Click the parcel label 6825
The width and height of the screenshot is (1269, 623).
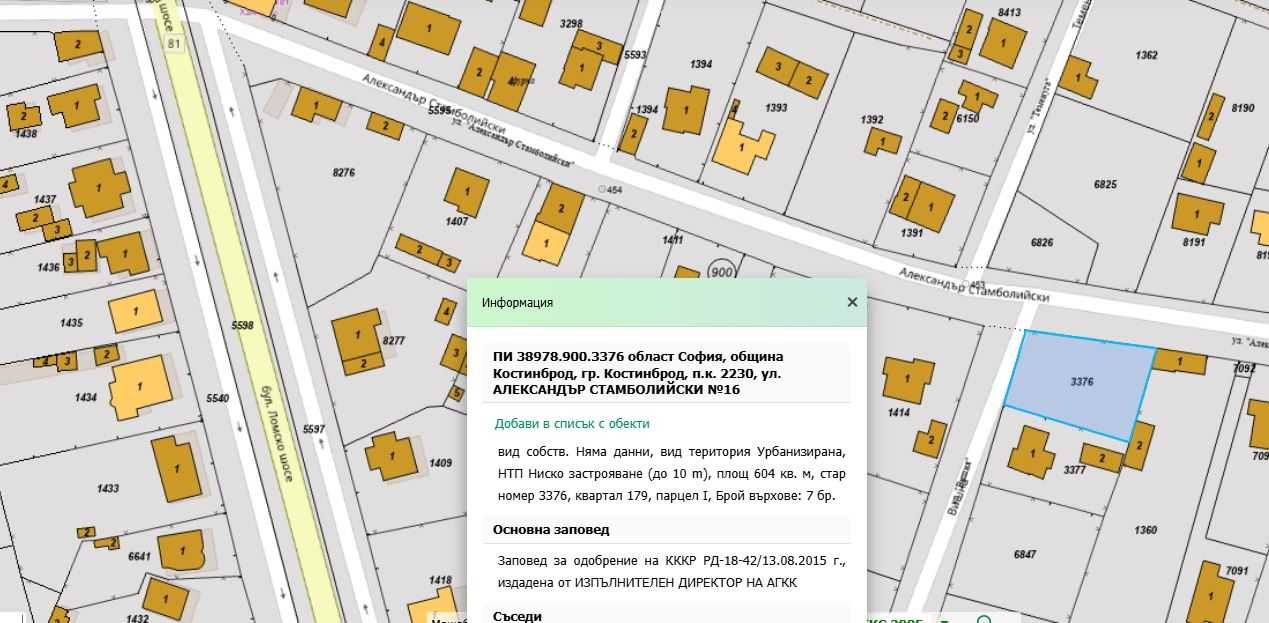tap(1105, 185)
